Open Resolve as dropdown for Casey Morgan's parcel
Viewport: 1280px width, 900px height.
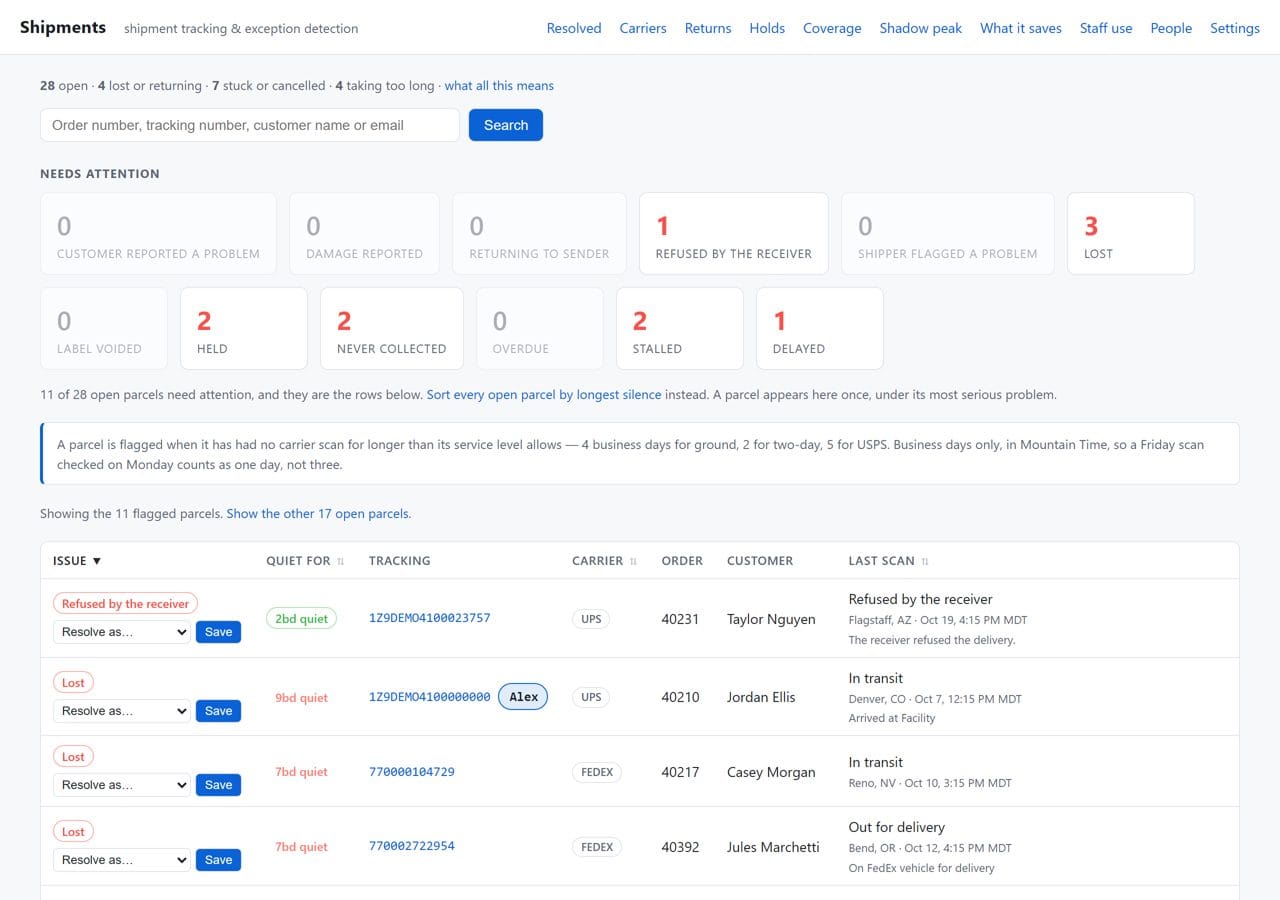[122, 785]
